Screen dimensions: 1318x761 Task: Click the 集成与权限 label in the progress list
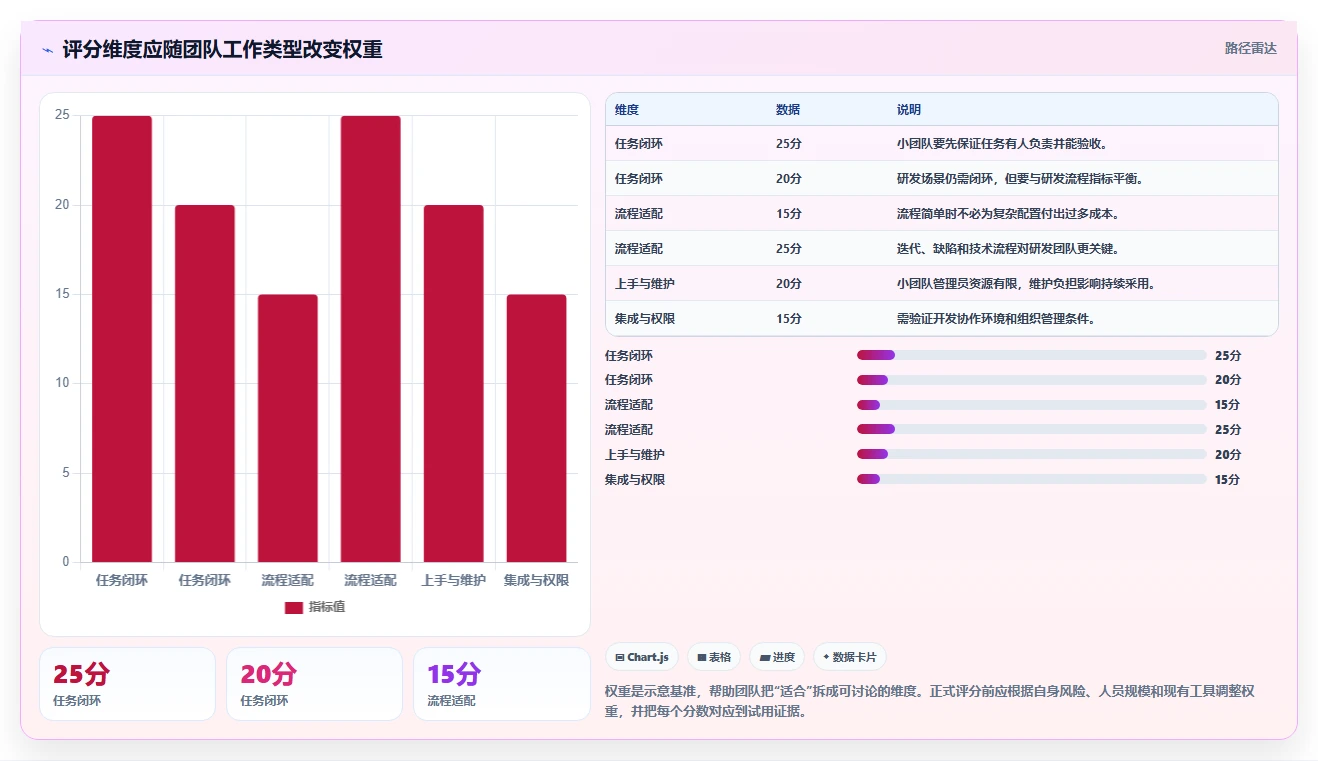[x=635, y=479]
